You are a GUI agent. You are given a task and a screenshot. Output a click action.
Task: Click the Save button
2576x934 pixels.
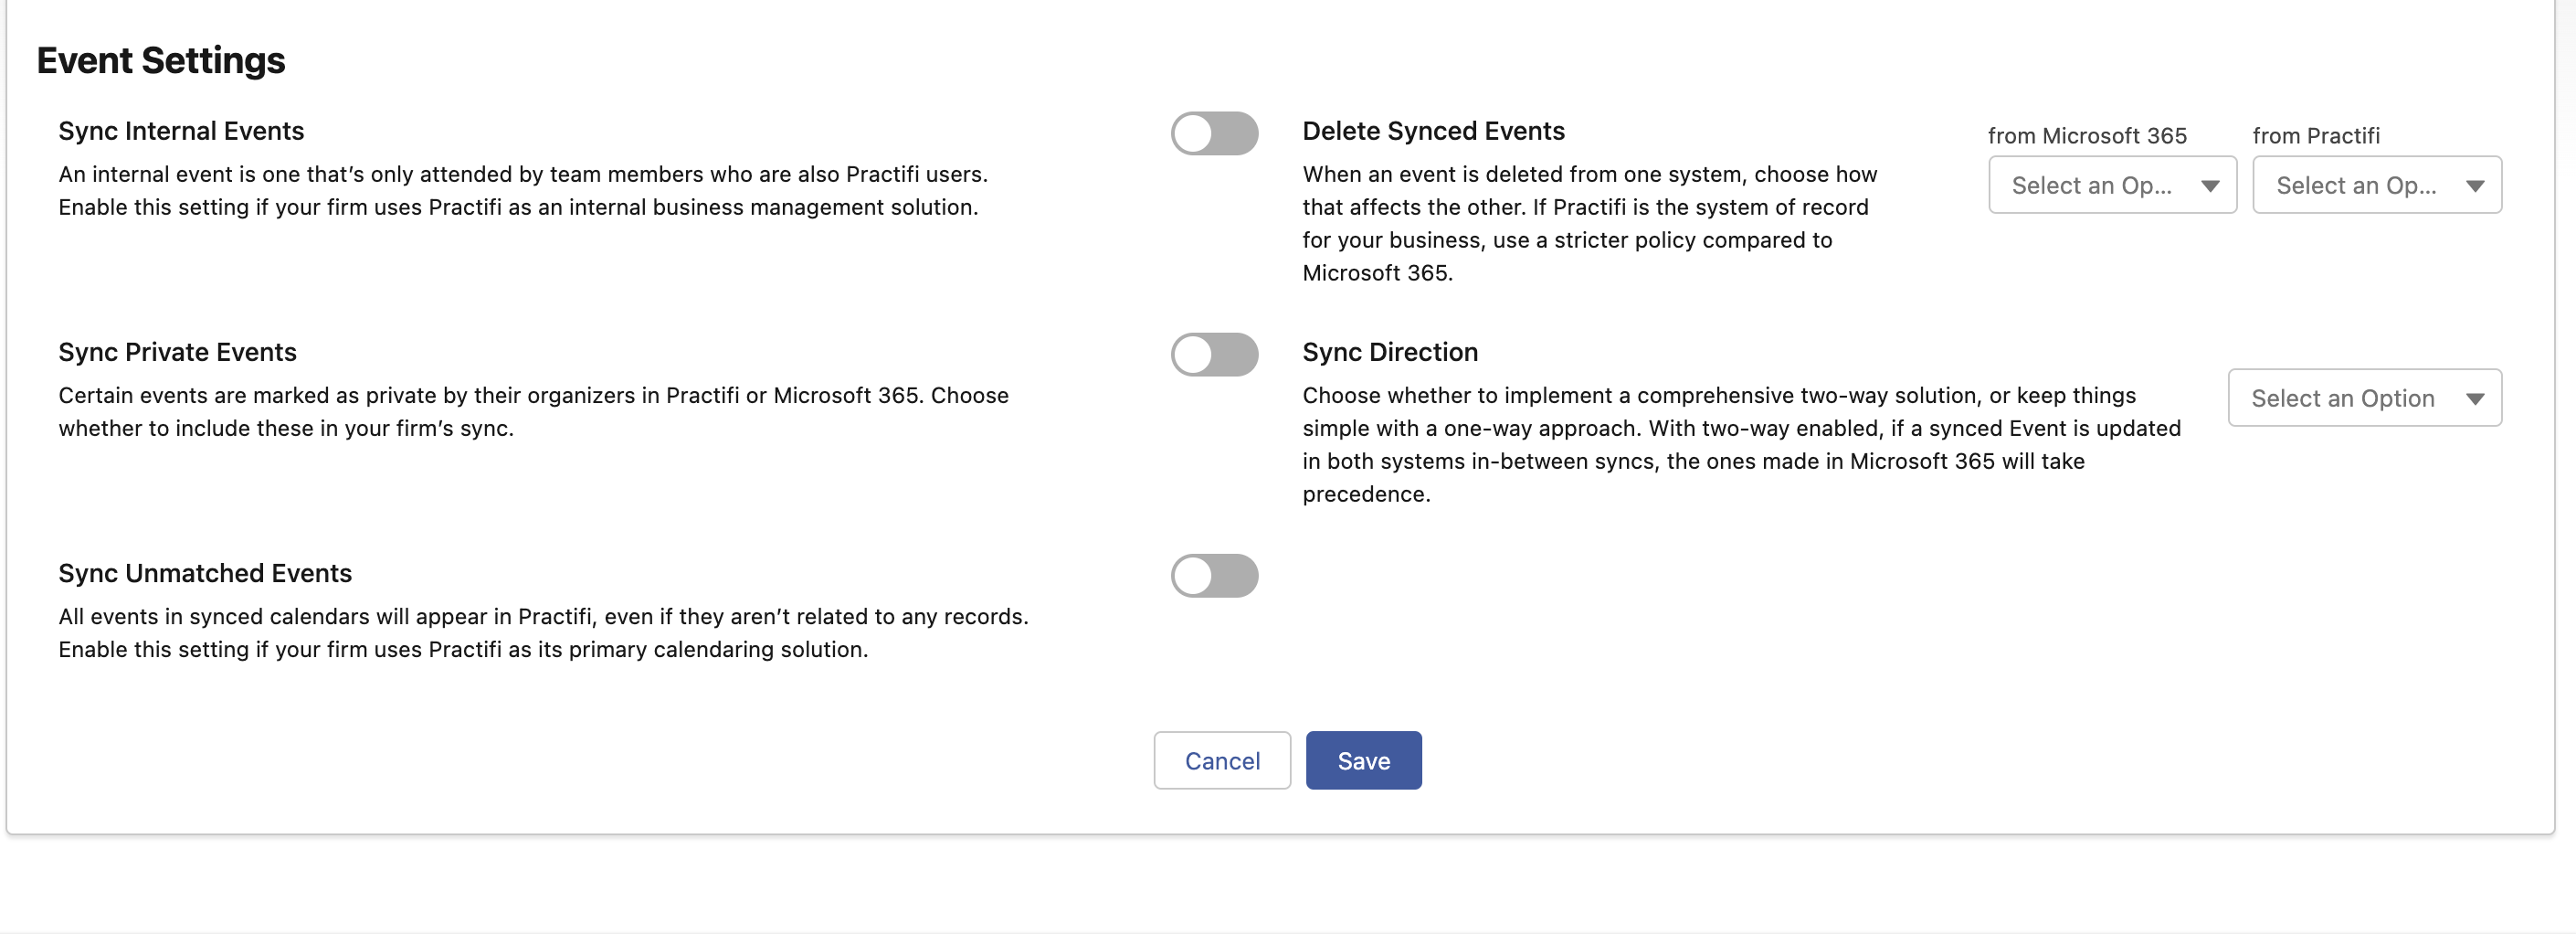pos(1363,760)
